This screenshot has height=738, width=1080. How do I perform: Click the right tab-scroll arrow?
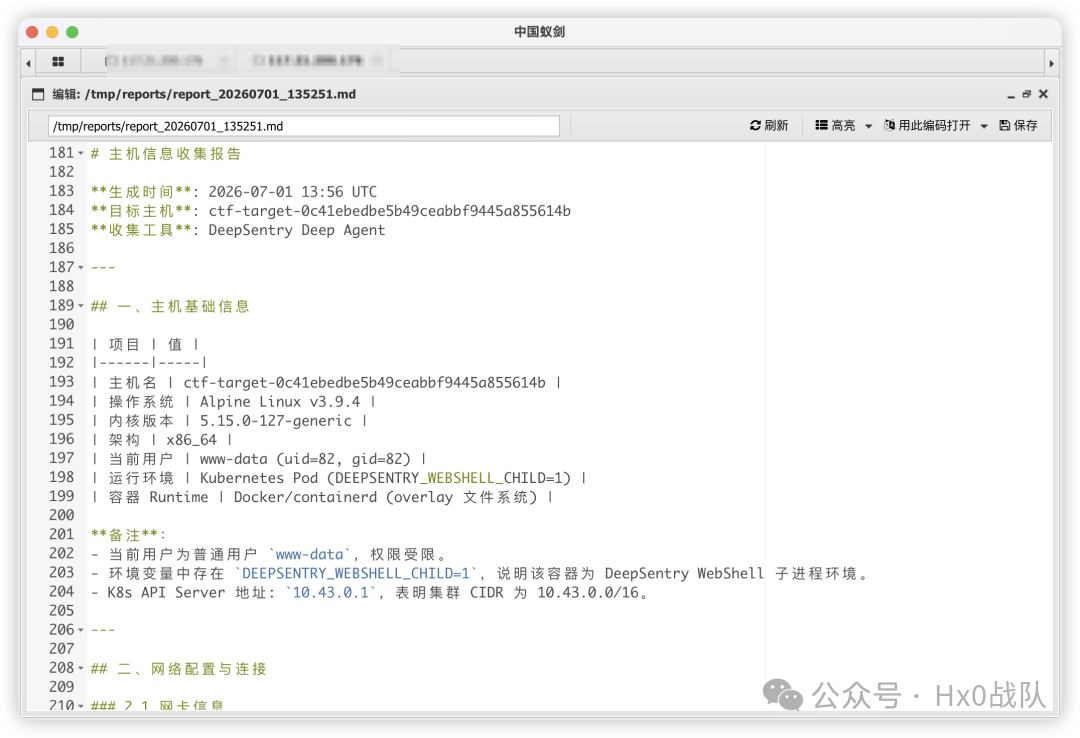click(x=1051, y=63)
